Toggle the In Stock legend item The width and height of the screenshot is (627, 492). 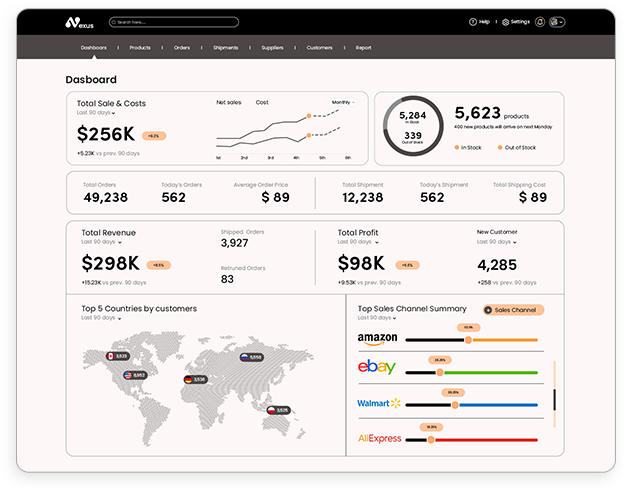coord(468,147)
